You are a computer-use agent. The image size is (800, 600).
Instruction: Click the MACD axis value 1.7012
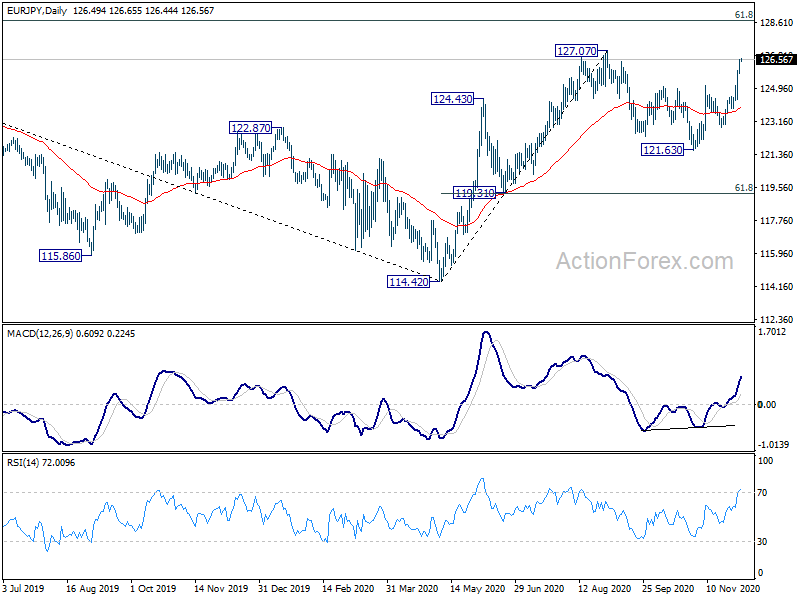(772, 332)
